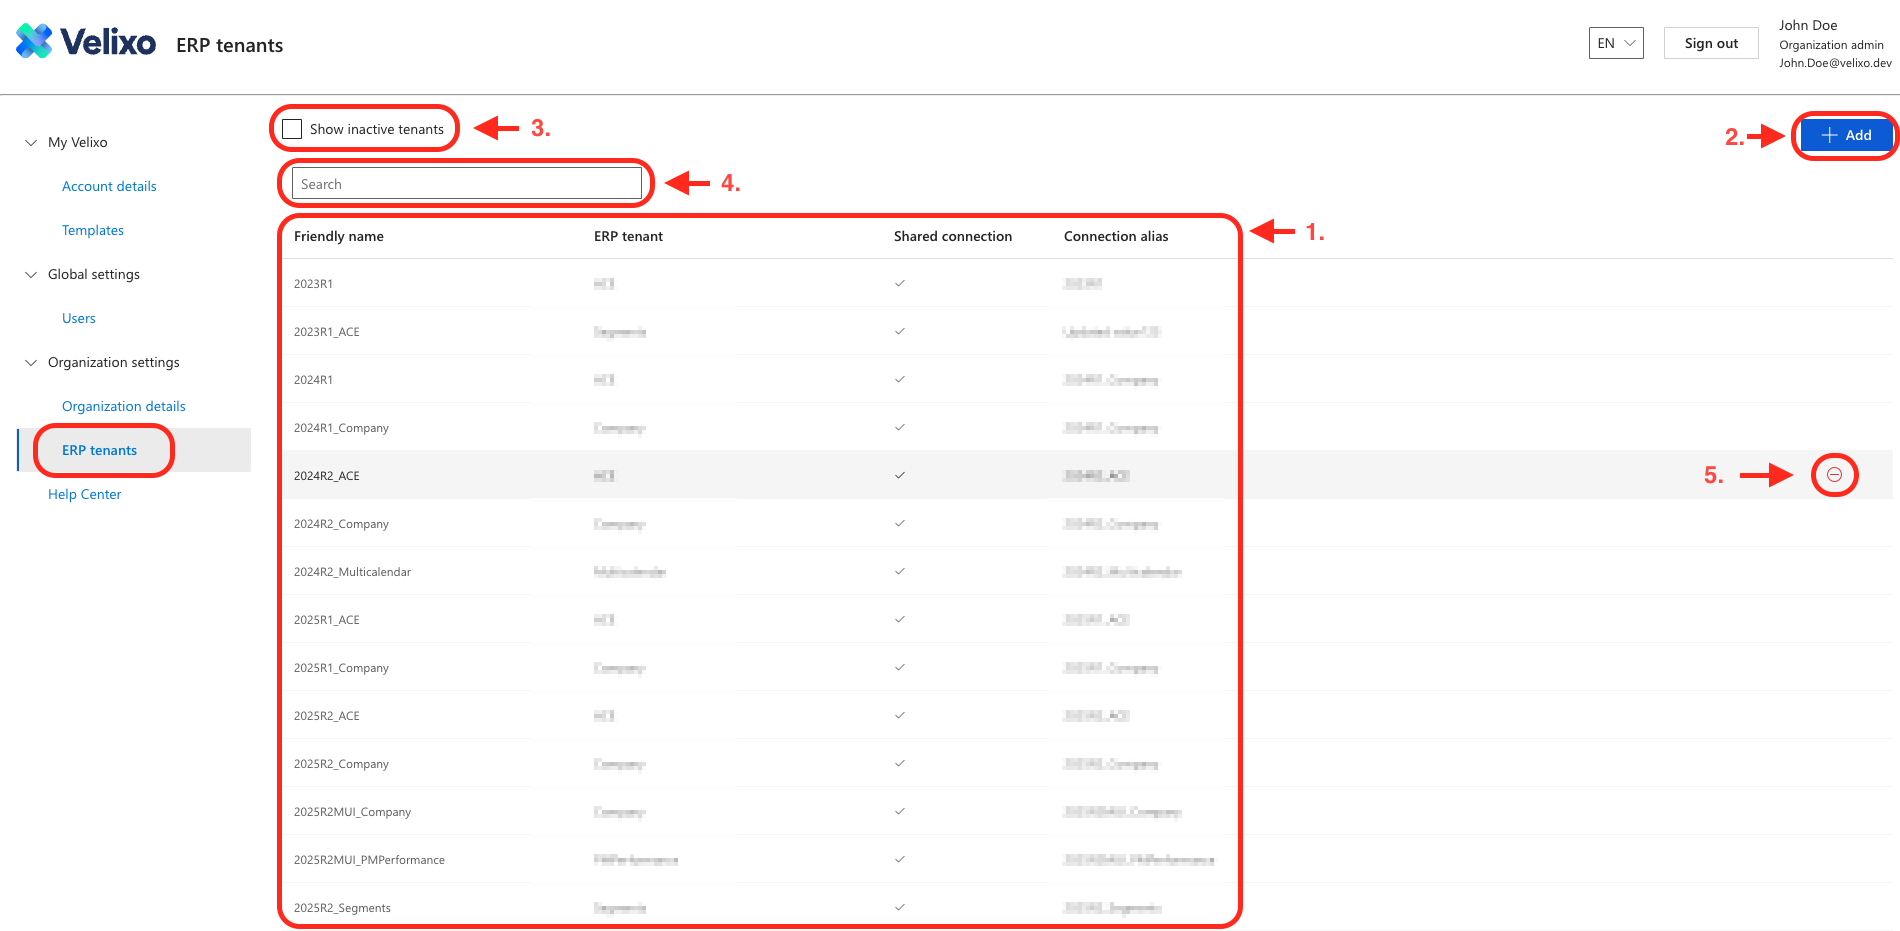Select ERP tenants in sidebar
The width and height of the screenshot is (1900, 931).
(x=99, y=450)
